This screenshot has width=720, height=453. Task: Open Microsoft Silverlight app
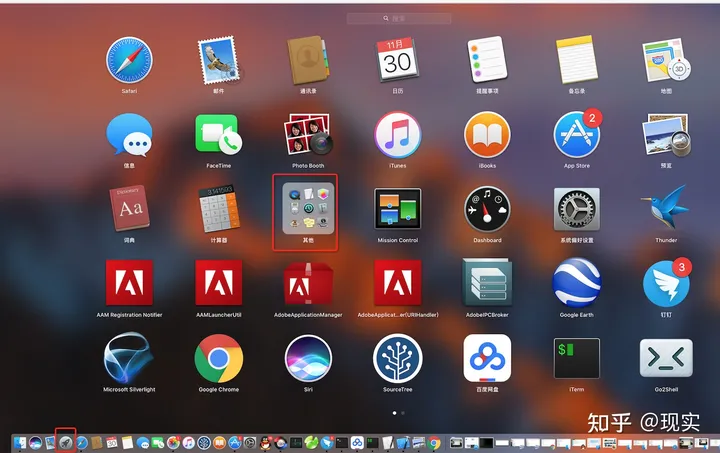129,358
